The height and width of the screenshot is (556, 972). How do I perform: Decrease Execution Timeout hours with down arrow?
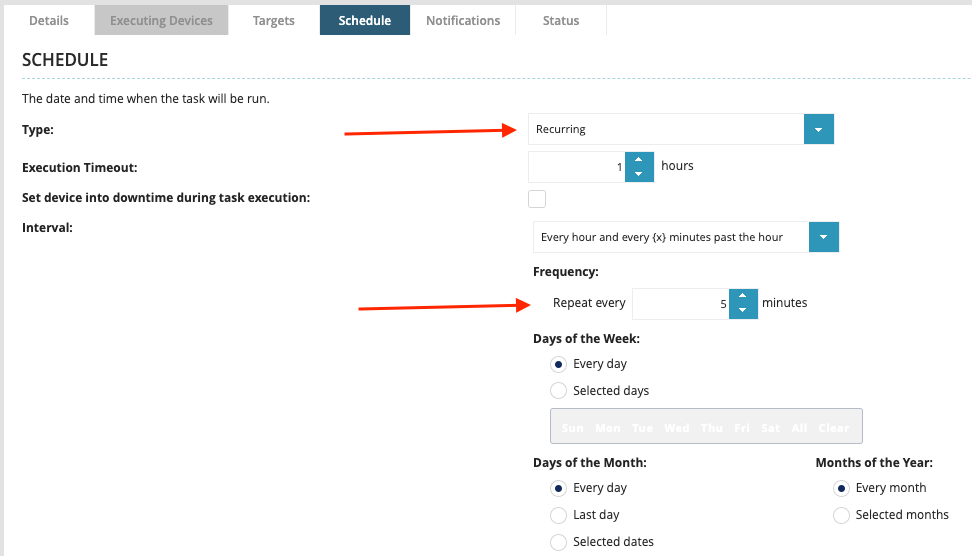coord(640,174)
